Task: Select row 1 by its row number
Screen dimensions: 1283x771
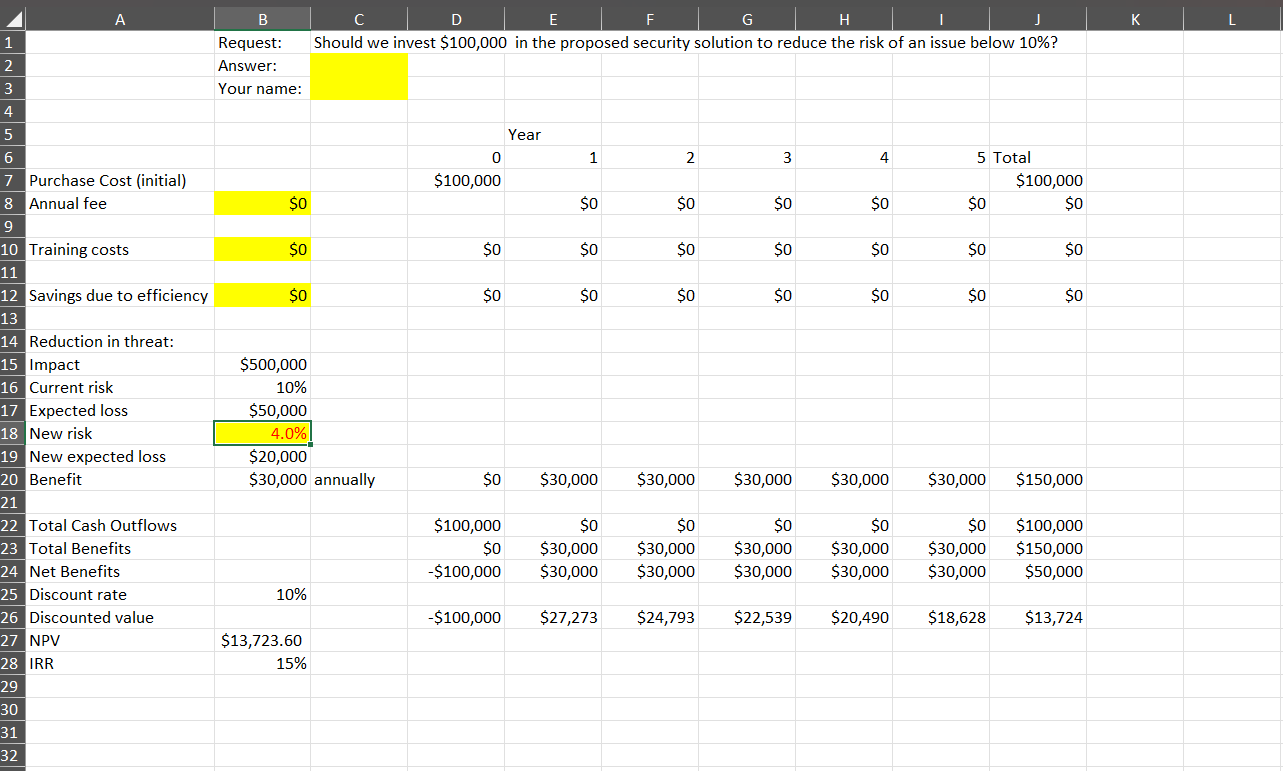Action: coord(13,43)
